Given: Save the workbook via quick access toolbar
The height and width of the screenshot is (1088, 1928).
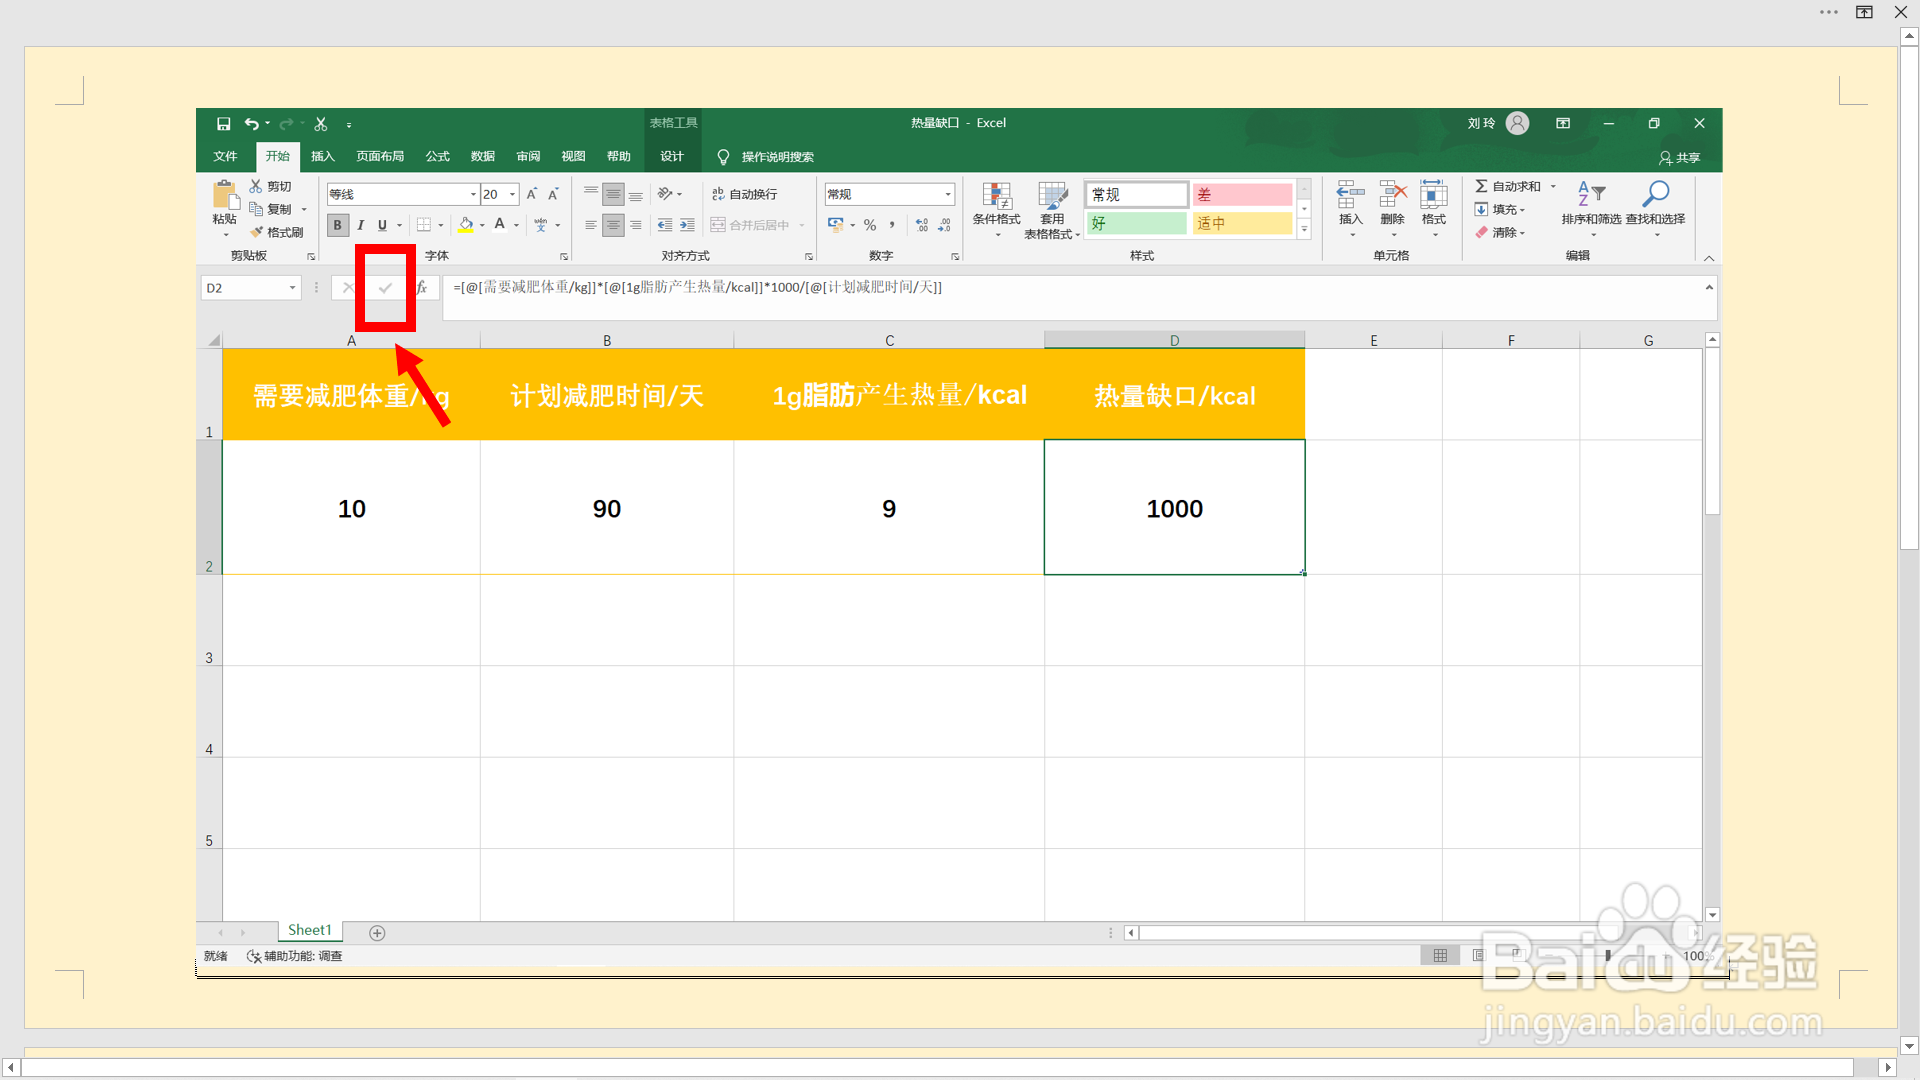Looking at the screenshot, I should (x=224, y=124).
